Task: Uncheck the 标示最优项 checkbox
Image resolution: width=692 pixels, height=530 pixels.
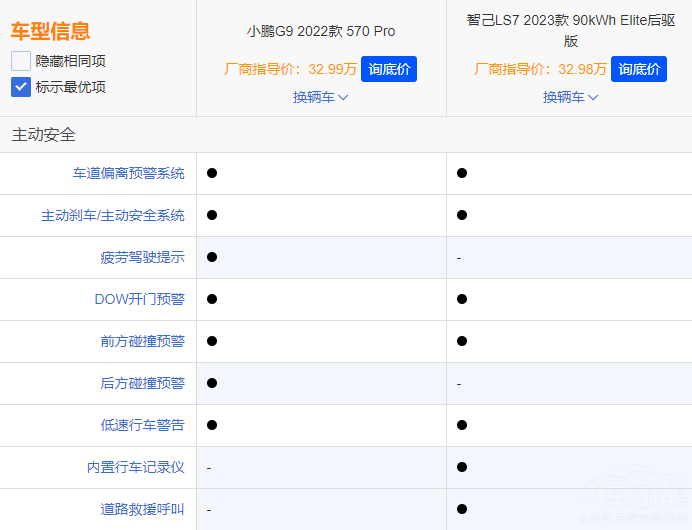Action: click(x=21, y=87)
